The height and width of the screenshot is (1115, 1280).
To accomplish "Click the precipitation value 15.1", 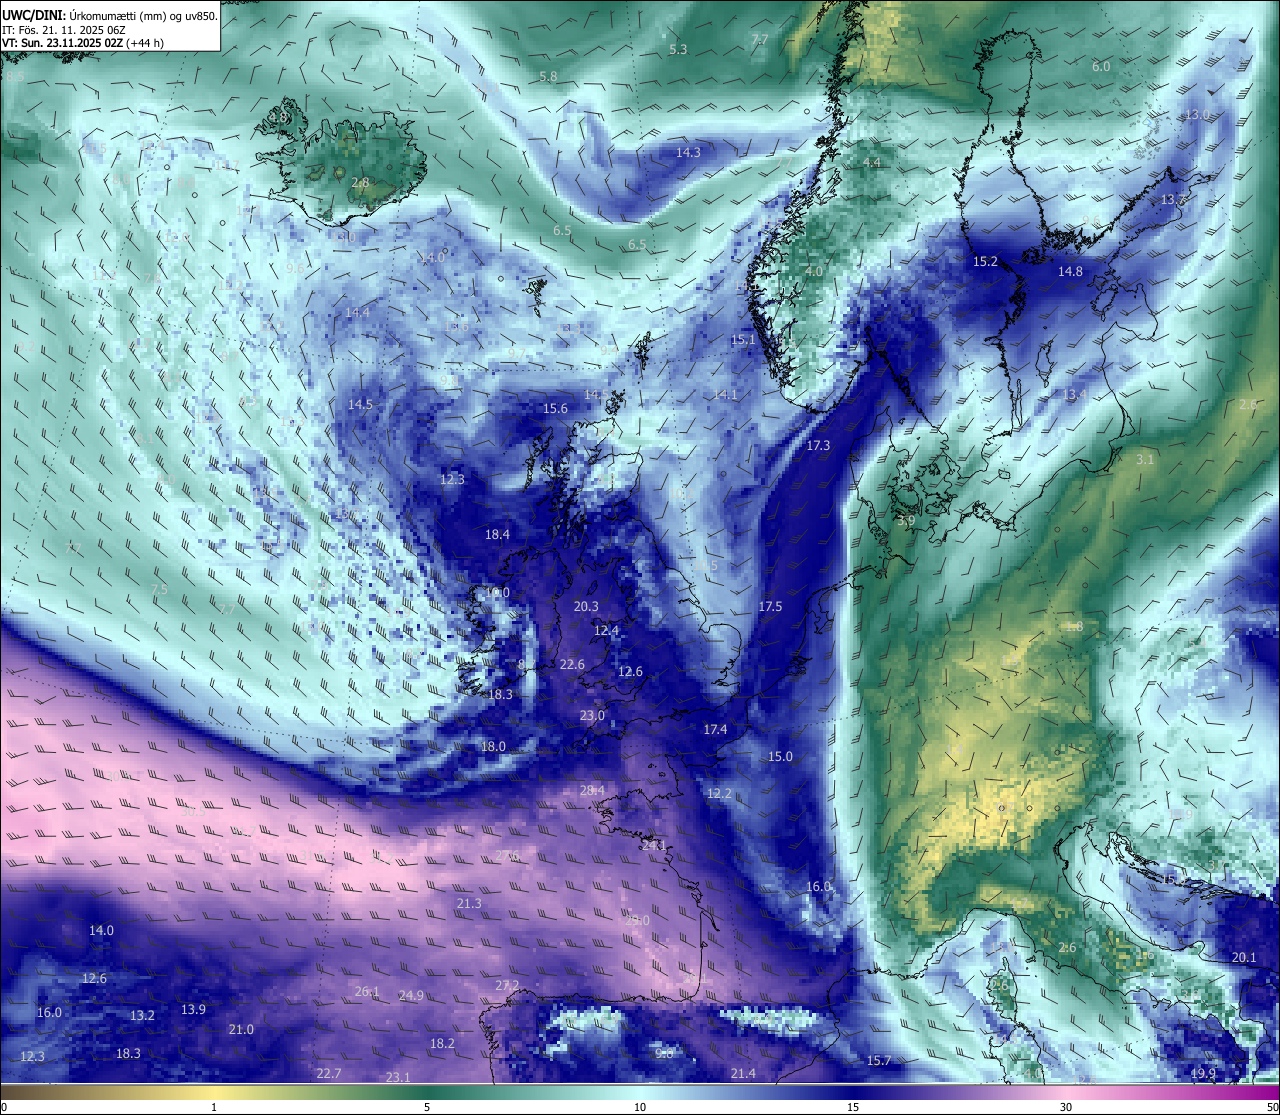I will tap(743, 340).
